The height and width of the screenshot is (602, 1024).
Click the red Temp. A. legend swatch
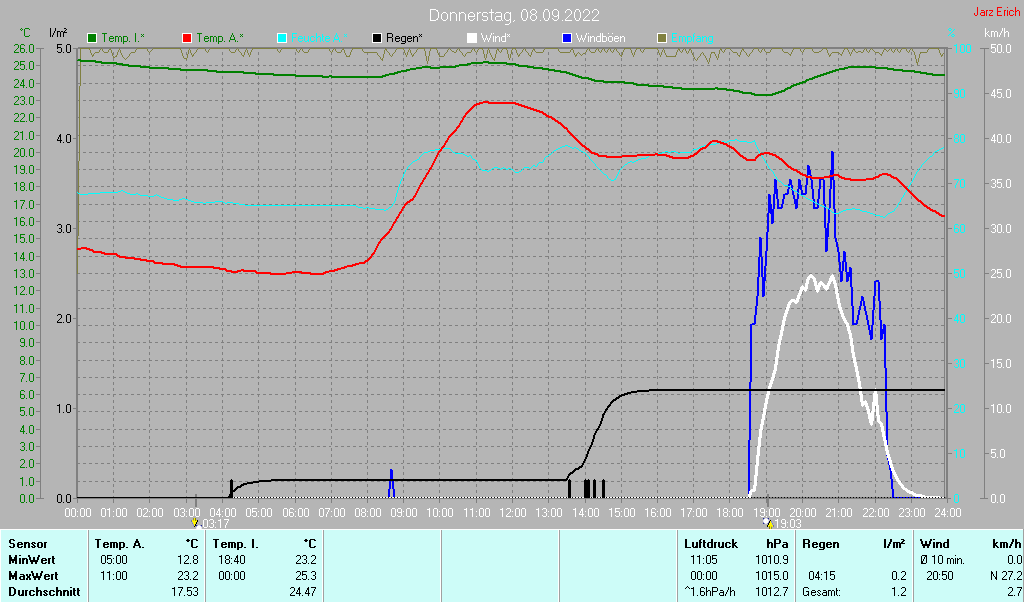pyautogui.click(x=187, y=38)
